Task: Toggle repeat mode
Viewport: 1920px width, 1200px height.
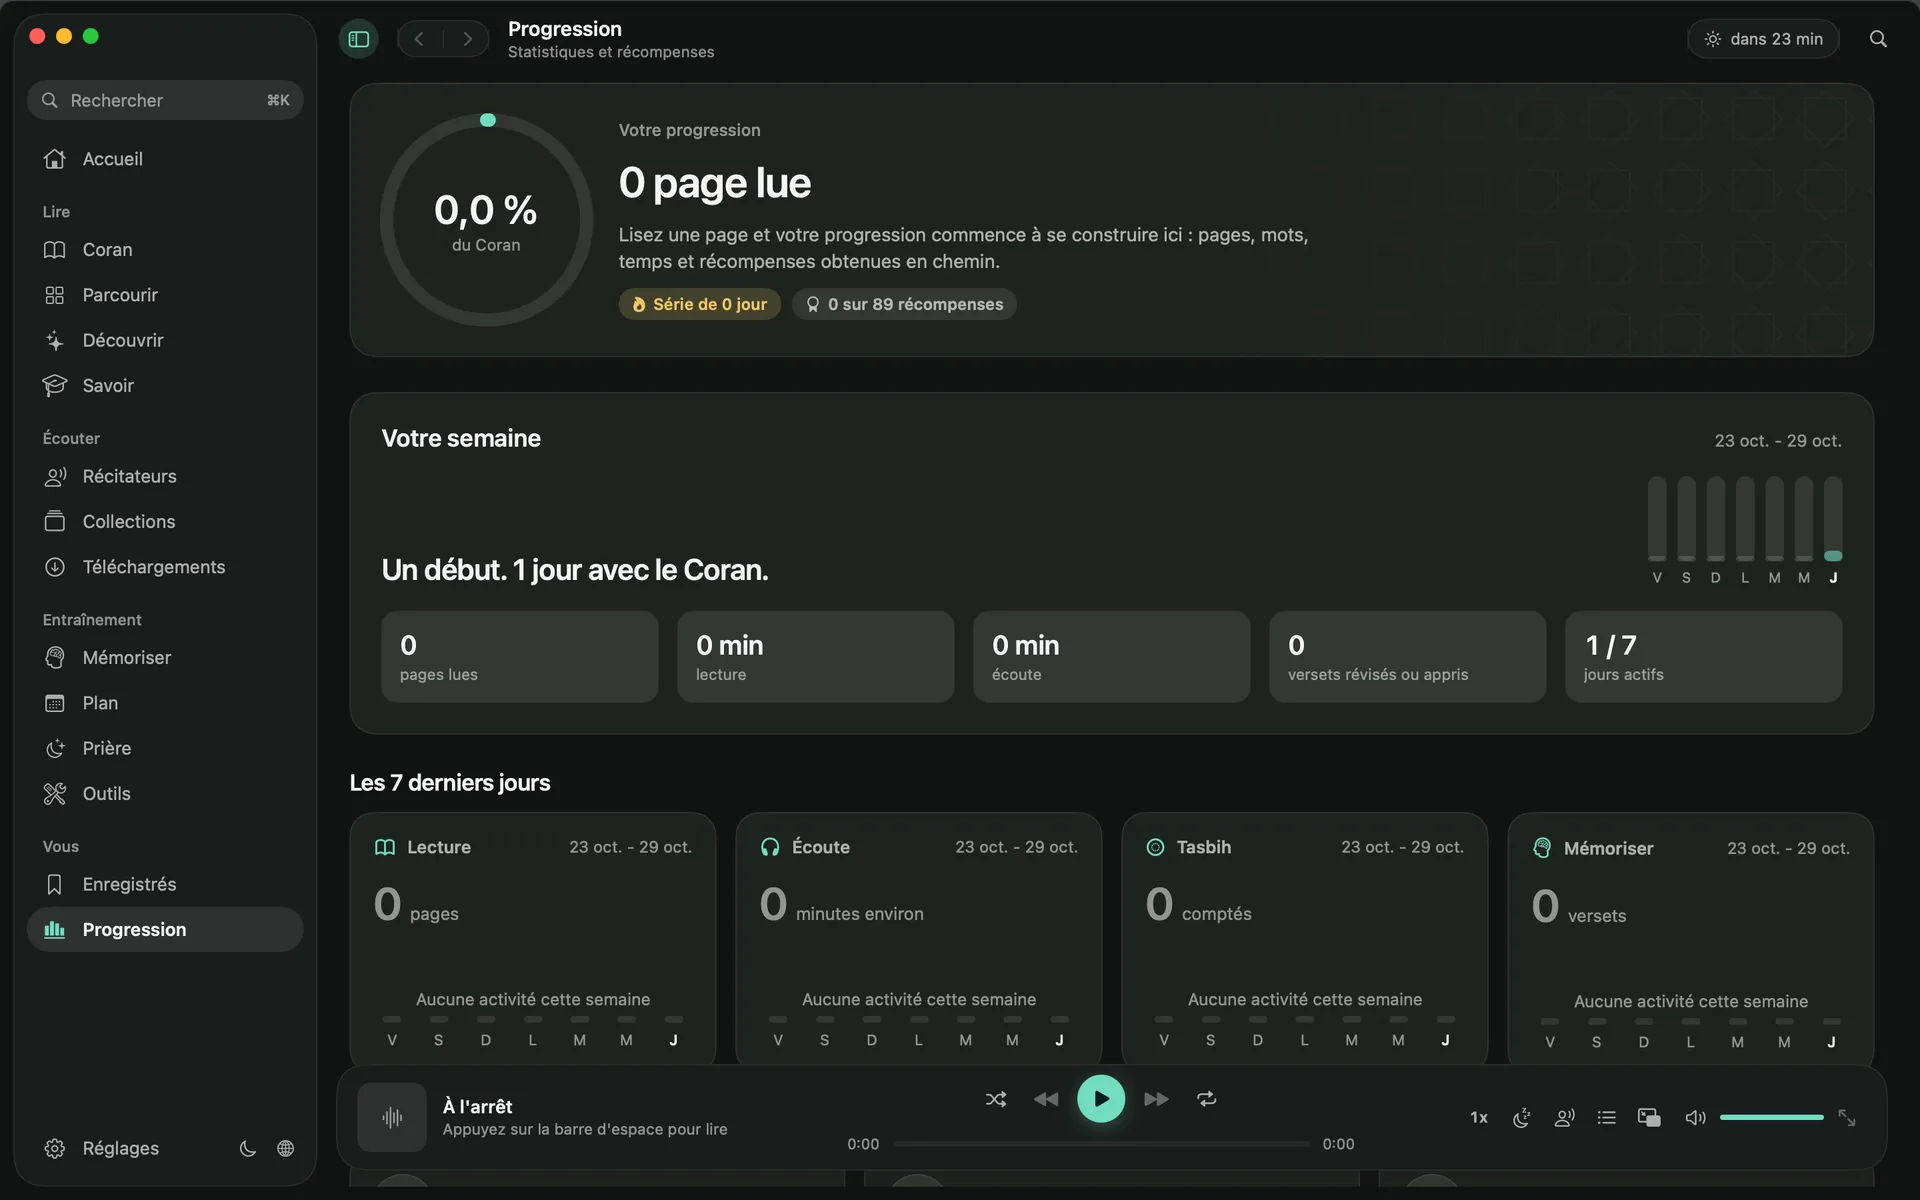Action: [1207, 1099]
